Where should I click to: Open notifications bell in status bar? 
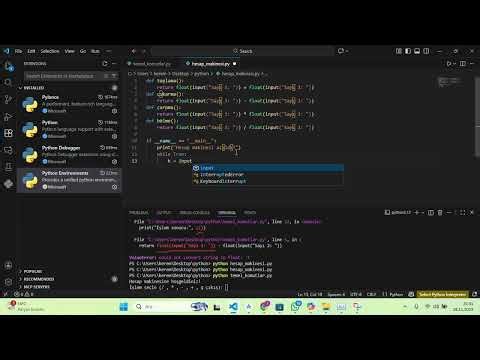tap(475, 294)
